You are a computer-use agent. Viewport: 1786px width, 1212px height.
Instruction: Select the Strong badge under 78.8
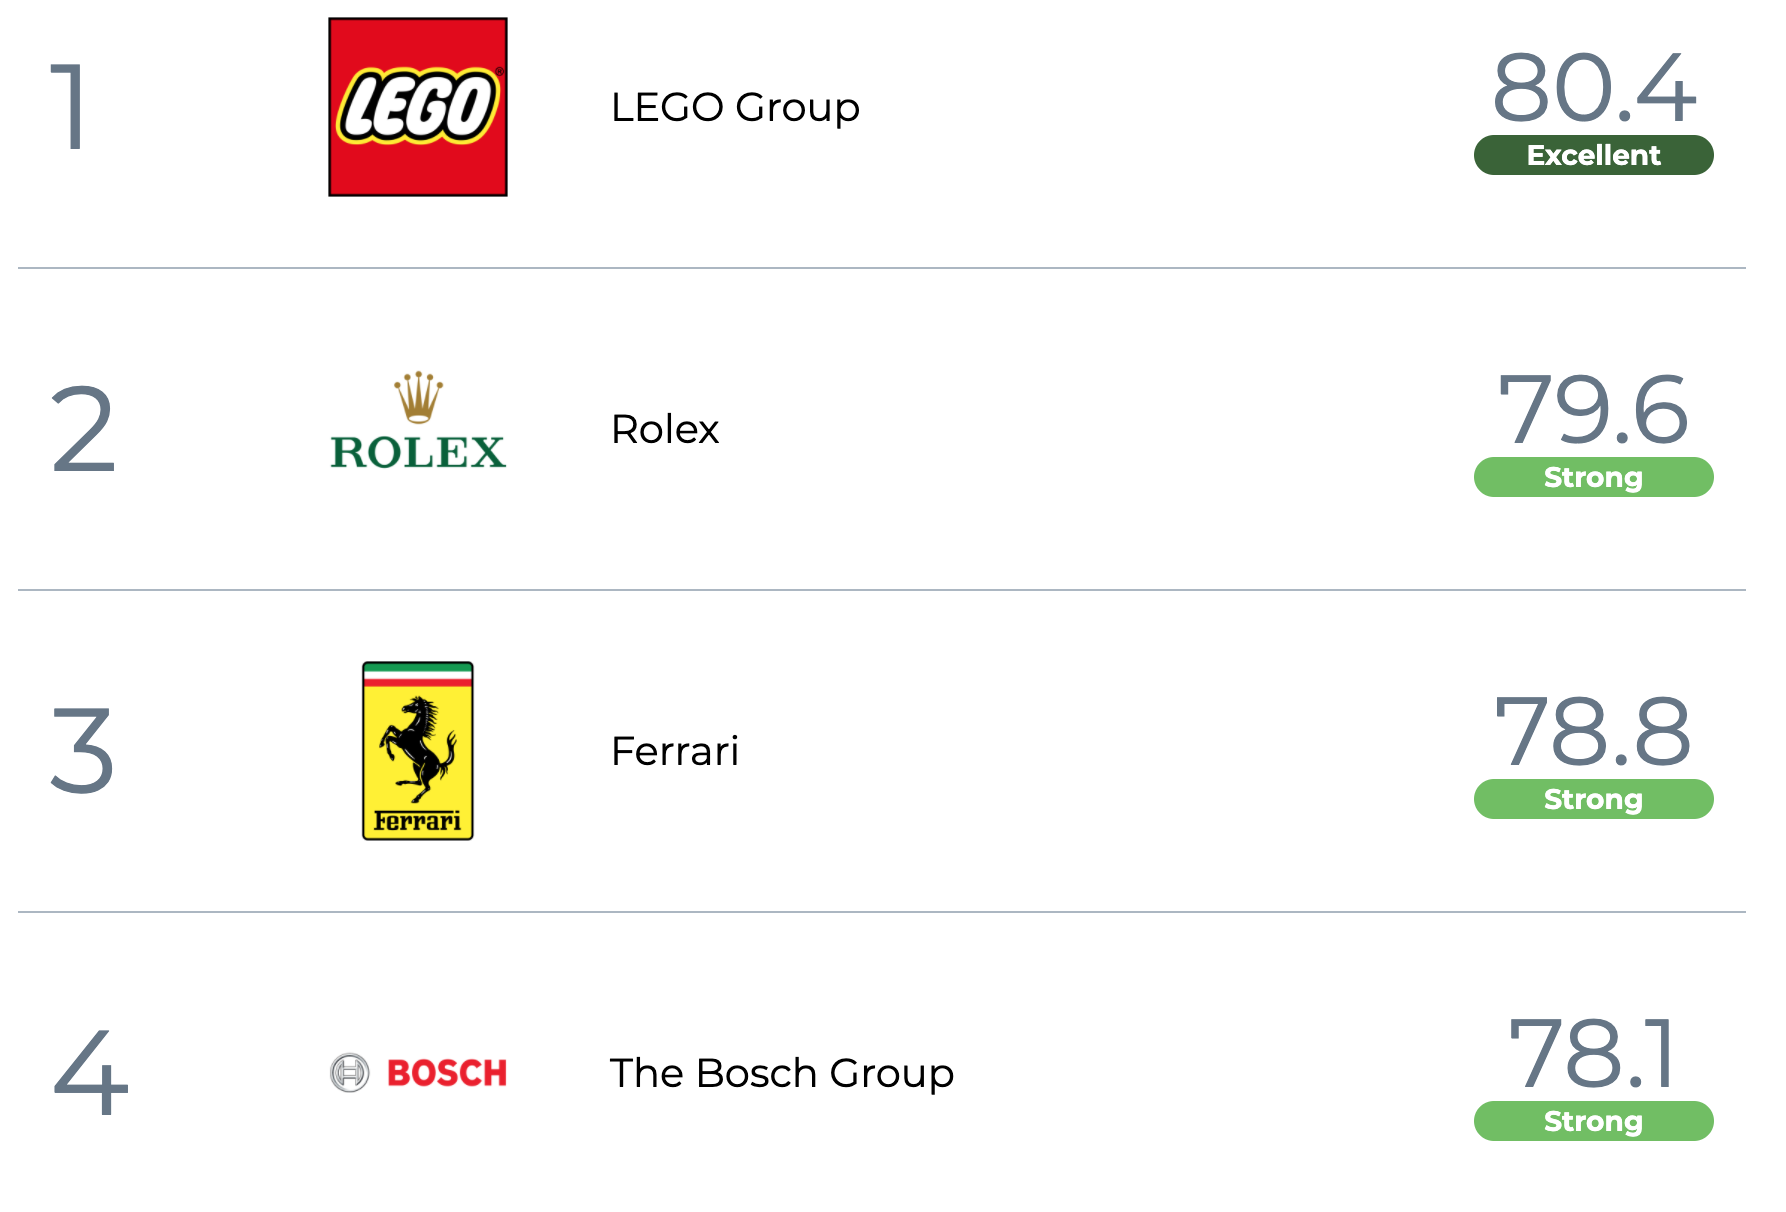pyautogui.click(x=1594, y=799)
